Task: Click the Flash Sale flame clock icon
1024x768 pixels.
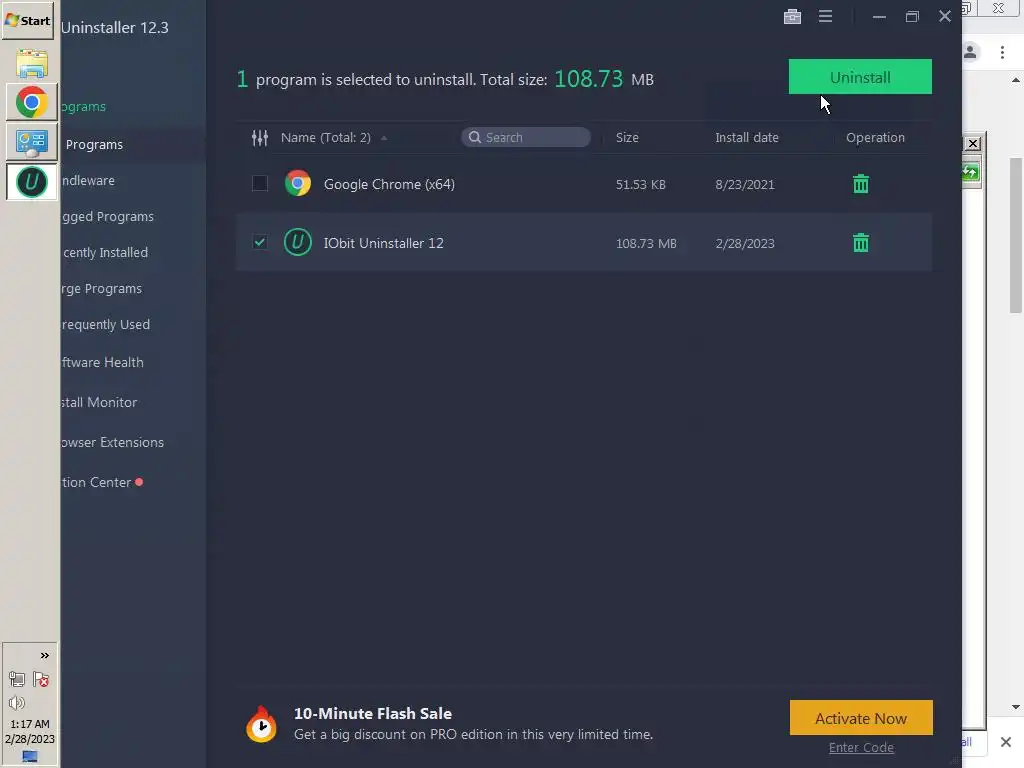Action: pyautogui.click(x=261, y=724)
